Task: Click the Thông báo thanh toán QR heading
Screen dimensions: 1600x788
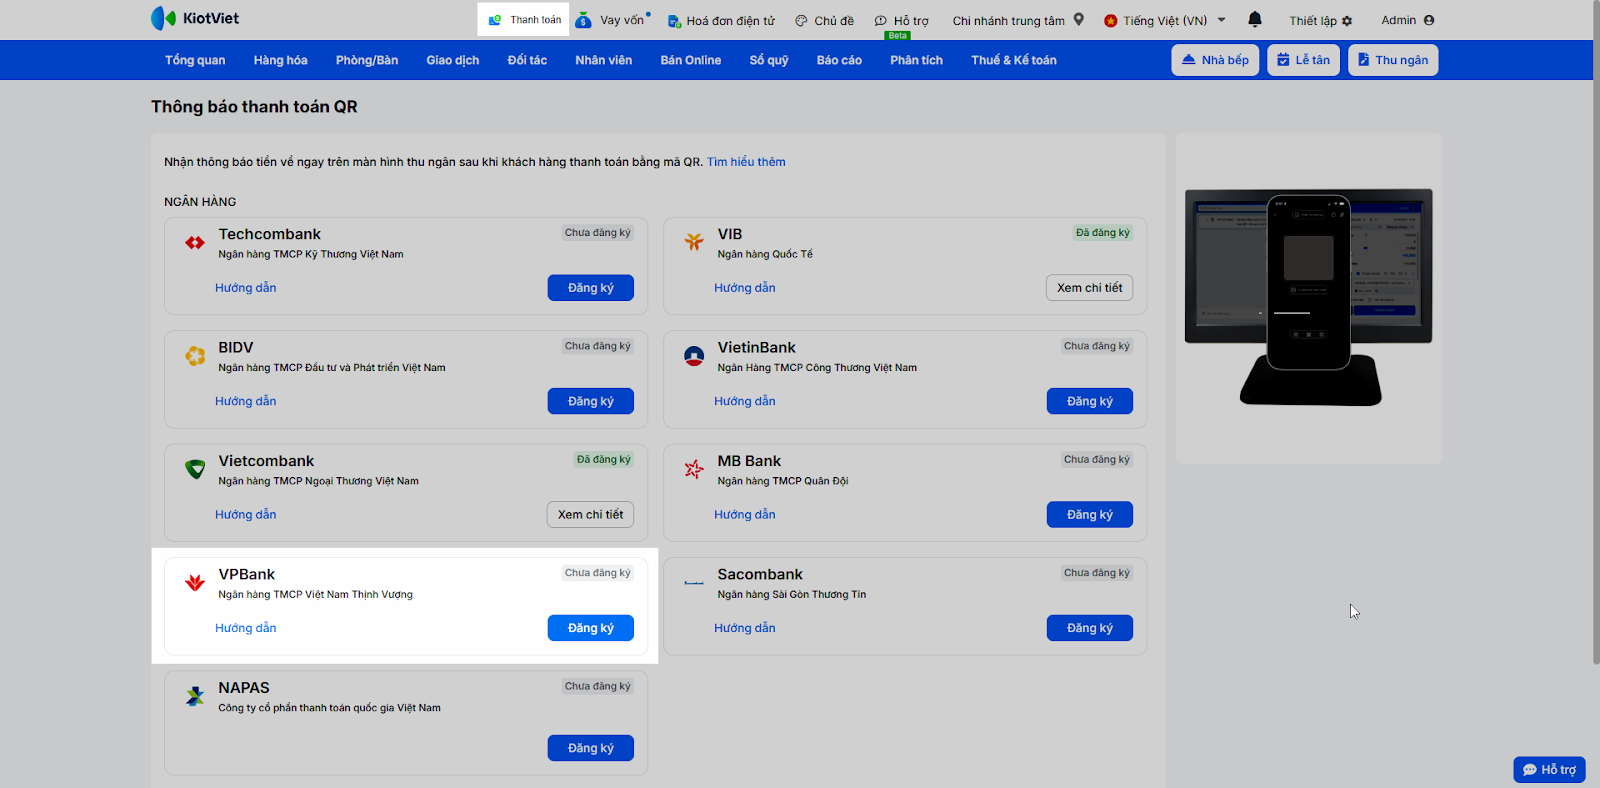Action: (x=254, y=107)
